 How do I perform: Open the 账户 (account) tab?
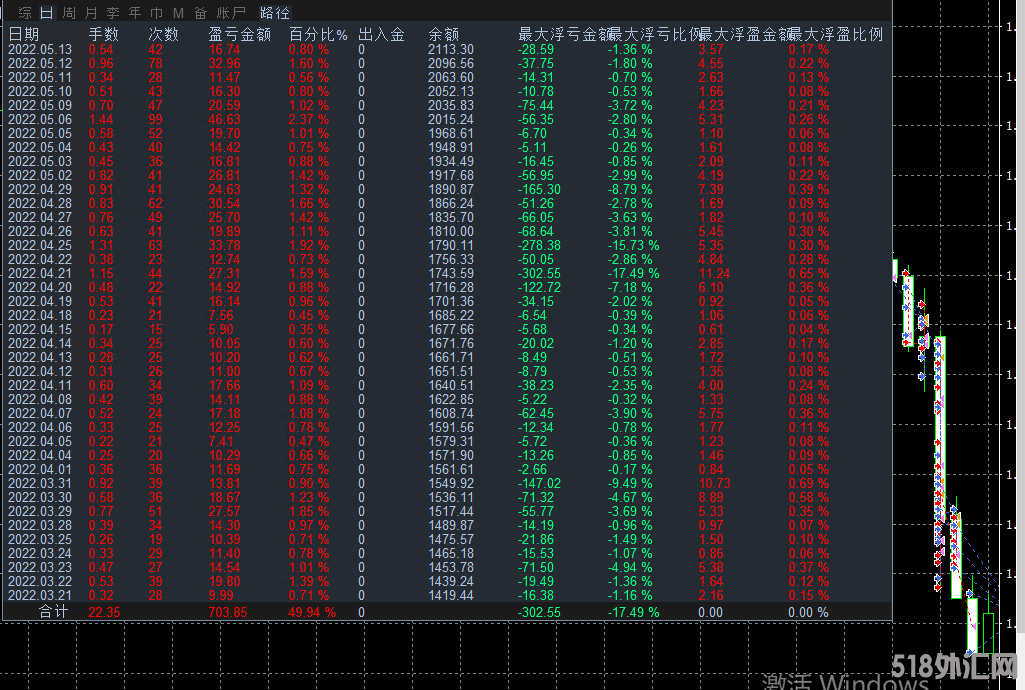(x=232, y=13)
